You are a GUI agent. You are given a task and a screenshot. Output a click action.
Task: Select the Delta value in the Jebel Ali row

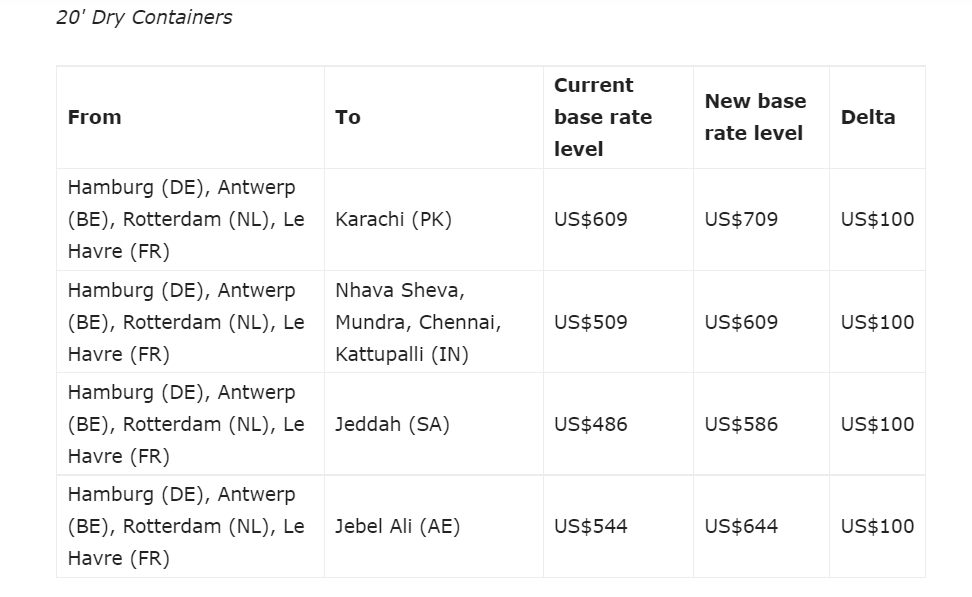(x=877, y=526)
